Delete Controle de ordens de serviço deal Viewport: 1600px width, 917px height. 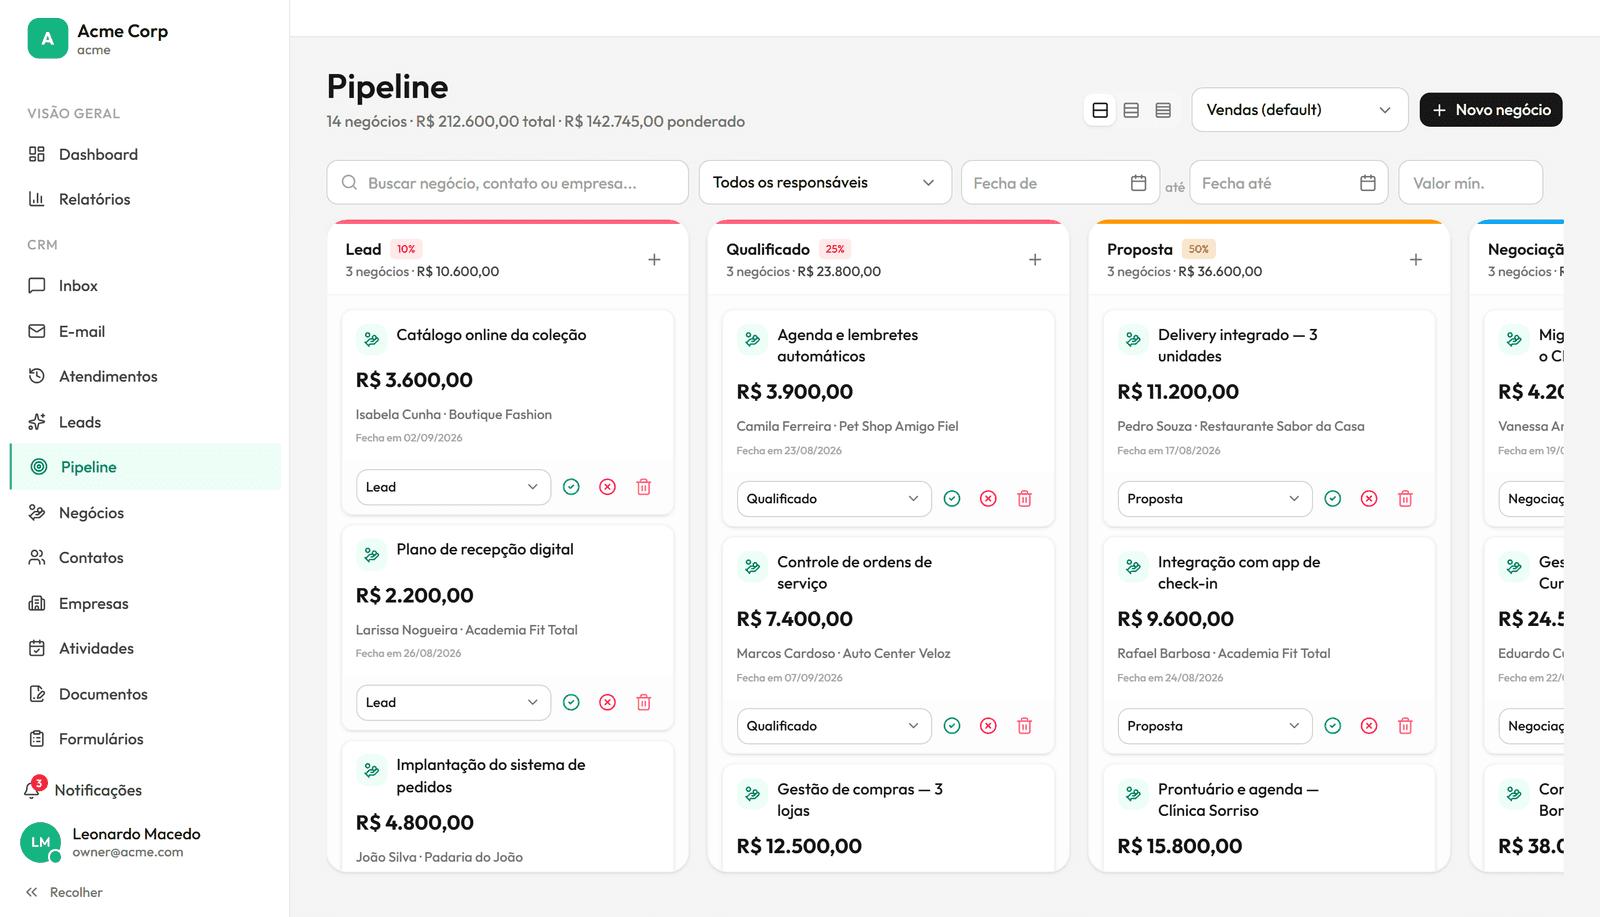(1025, 726)
